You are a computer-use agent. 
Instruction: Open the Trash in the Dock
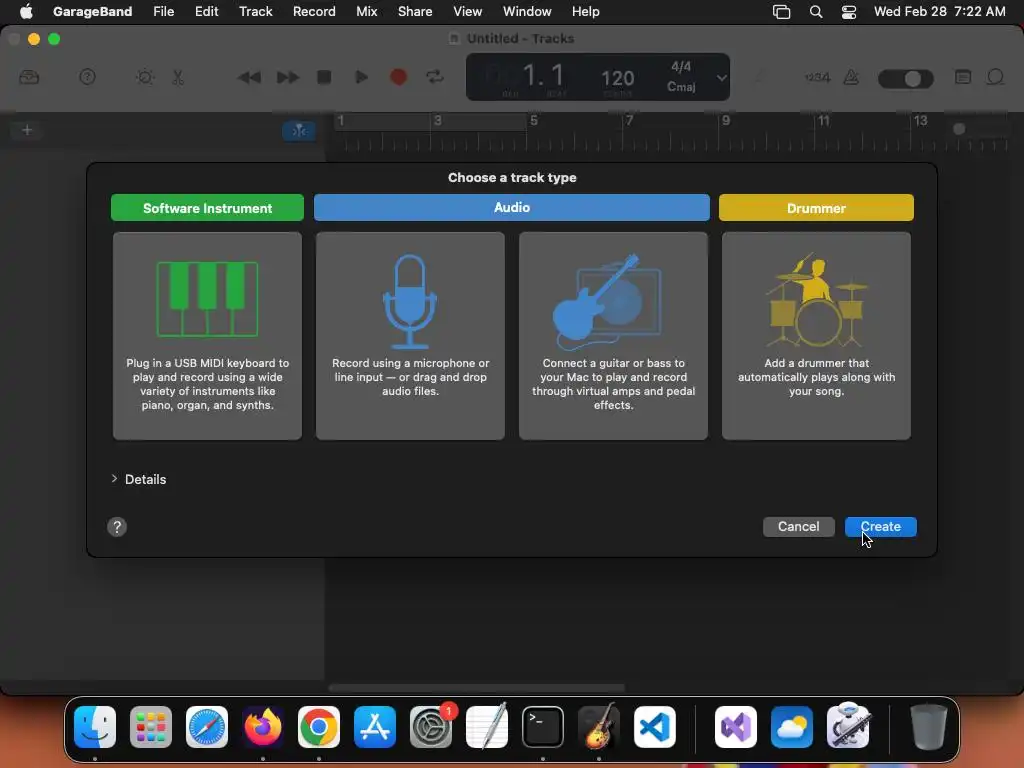[928, 727]
